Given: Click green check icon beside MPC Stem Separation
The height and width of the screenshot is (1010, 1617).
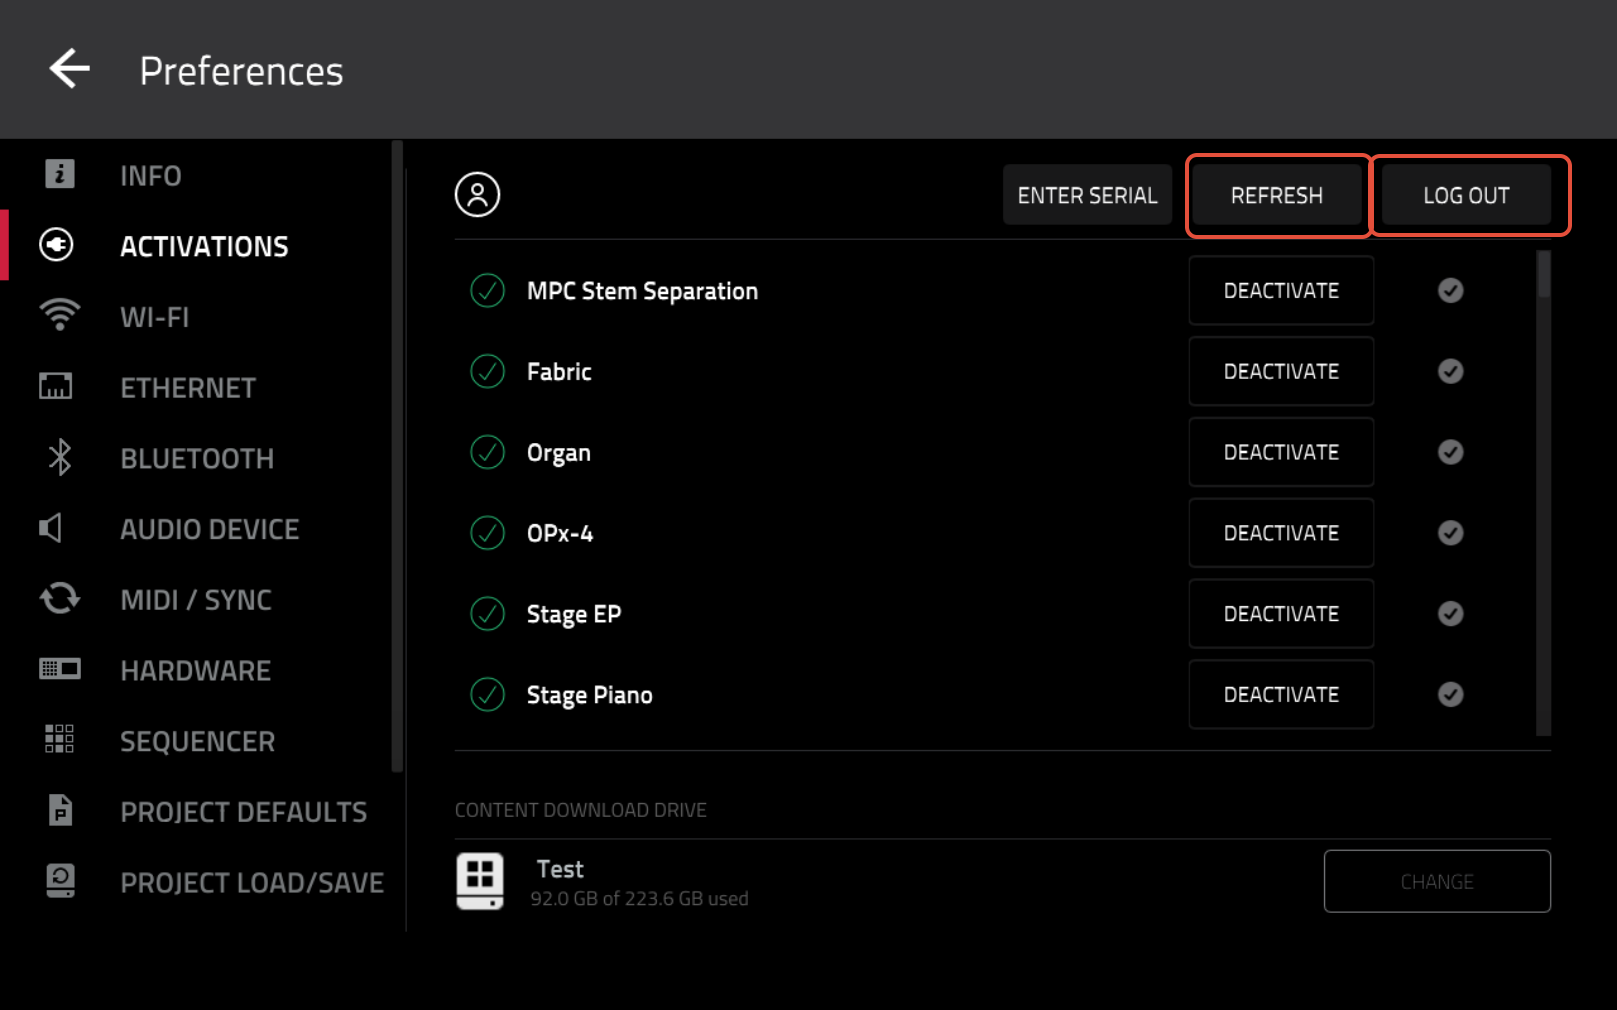Looking at the screenshot, I should [x=487, y=291].
